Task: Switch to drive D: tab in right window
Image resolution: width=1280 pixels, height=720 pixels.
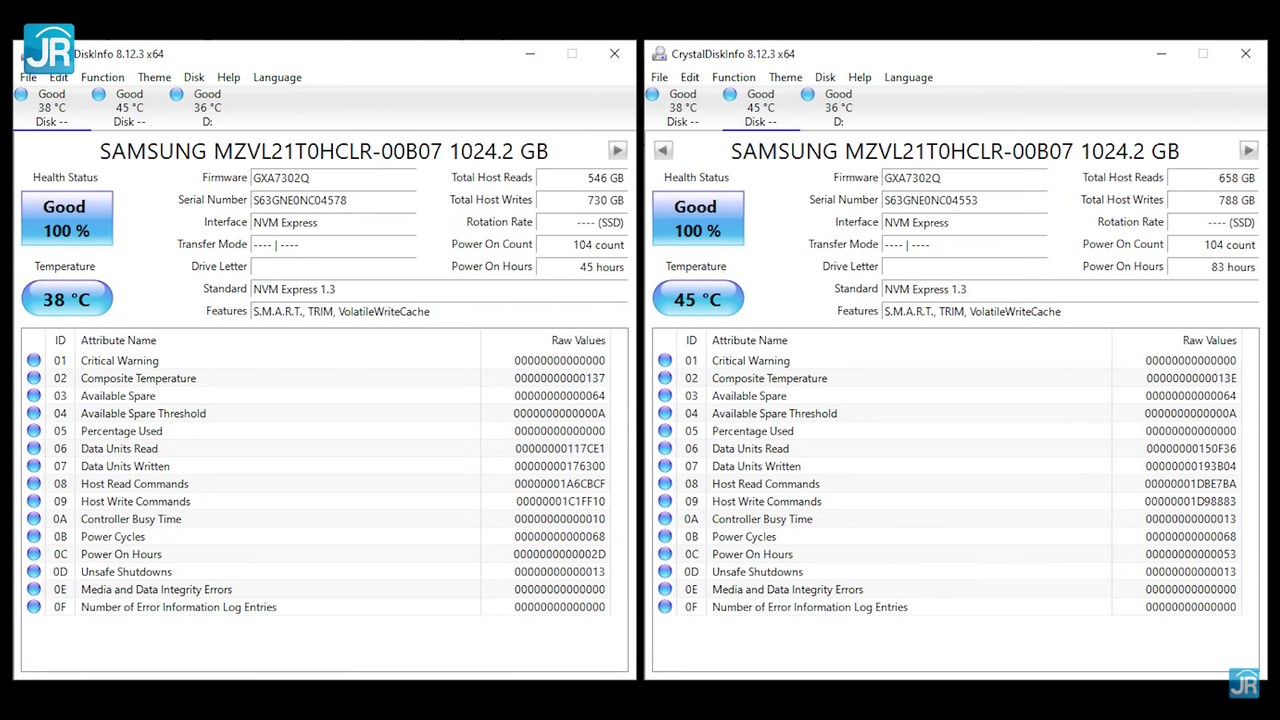Action: click(x=837, y=108)
